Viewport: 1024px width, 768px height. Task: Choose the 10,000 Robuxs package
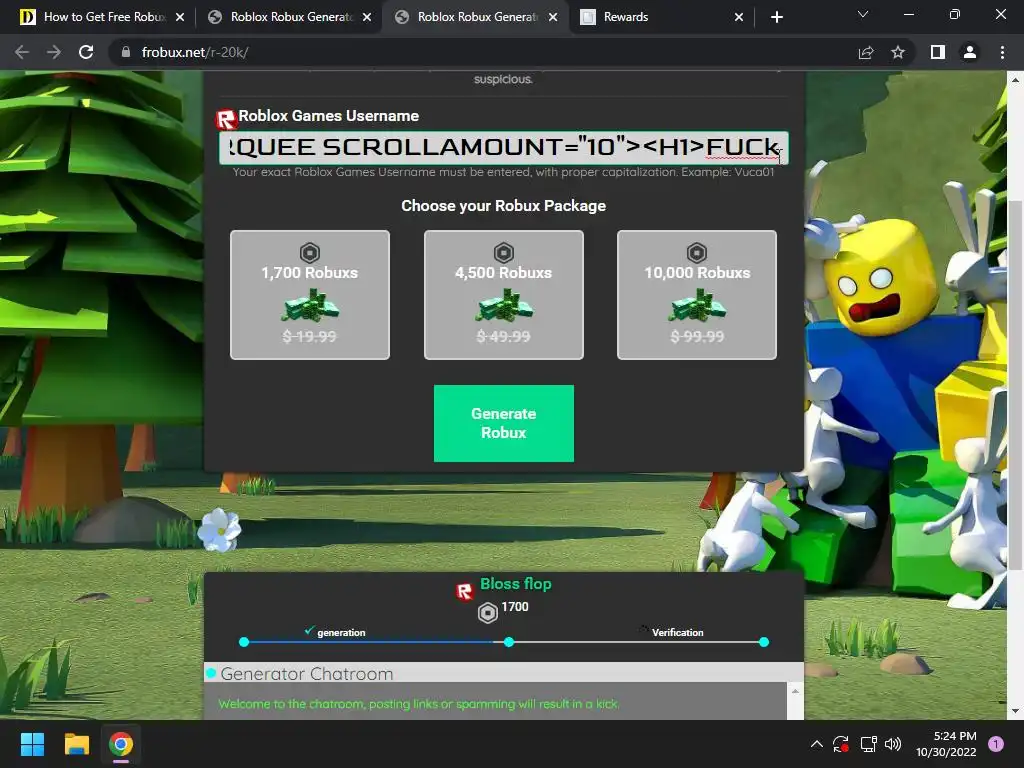pyautogui.click(x=697, y=295)
